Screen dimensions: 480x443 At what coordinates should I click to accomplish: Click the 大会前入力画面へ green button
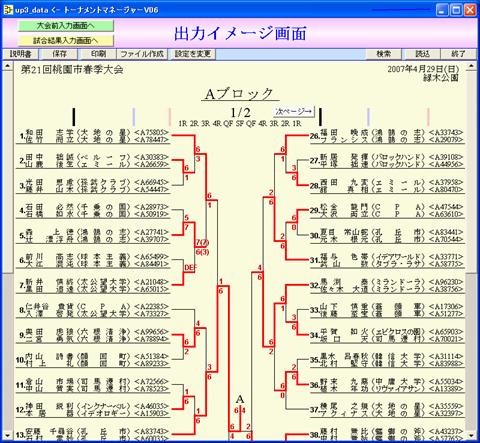click(66, 26)
